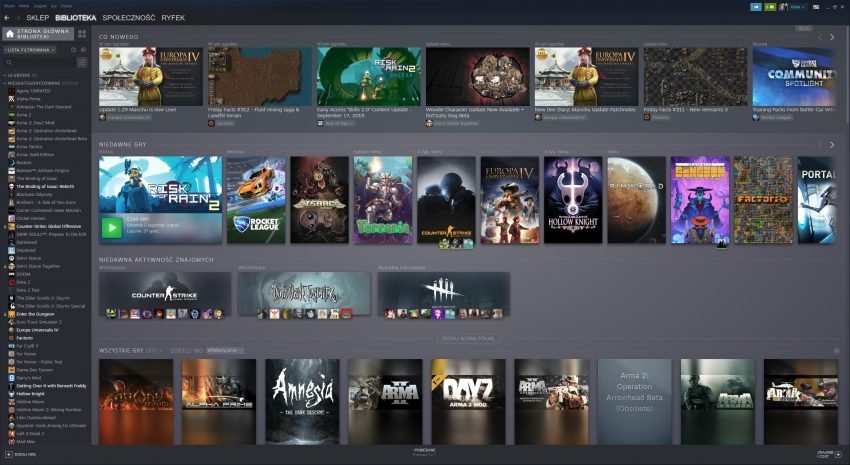This screenshot has height=465, width=850.
Task: Open Counter-Strike friends activity card
Action: (x=165, y=295)
